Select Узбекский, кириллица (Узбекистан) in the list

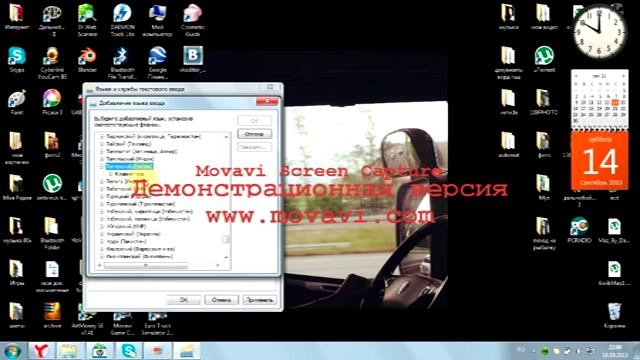149,211
